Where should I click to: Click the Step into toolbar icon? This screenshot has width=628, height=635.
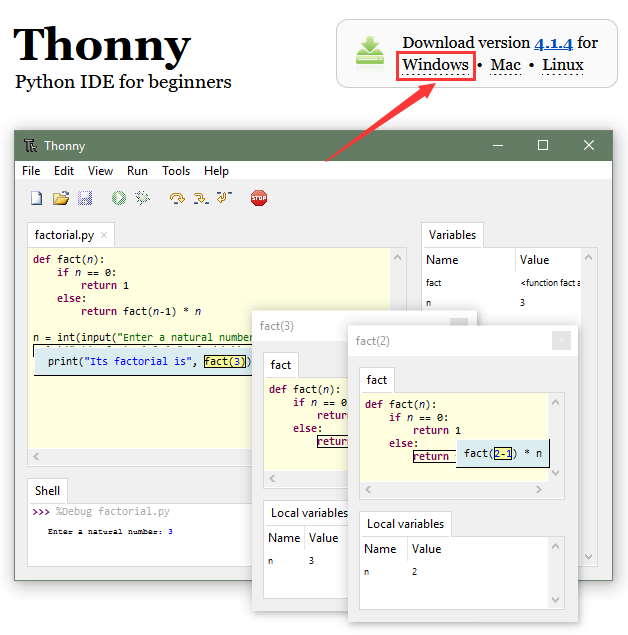coord(201,198)
